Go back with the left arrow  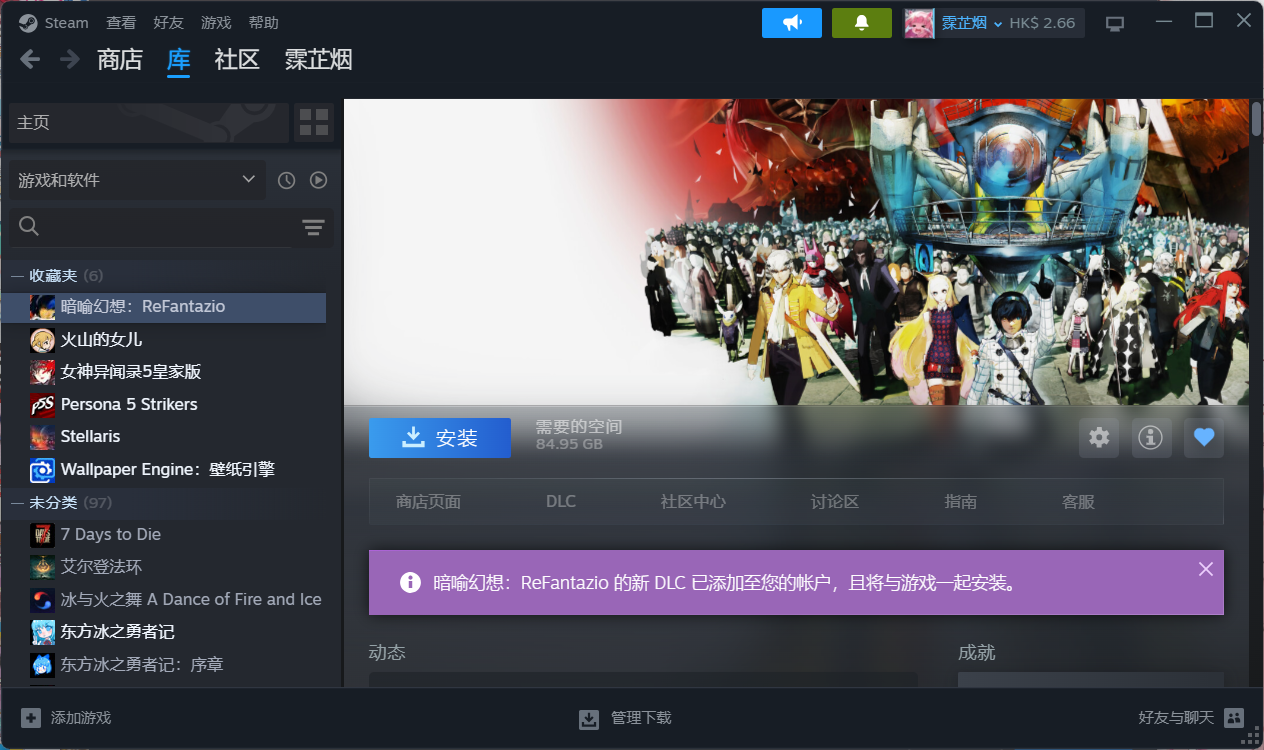click(x=30, y=59)
